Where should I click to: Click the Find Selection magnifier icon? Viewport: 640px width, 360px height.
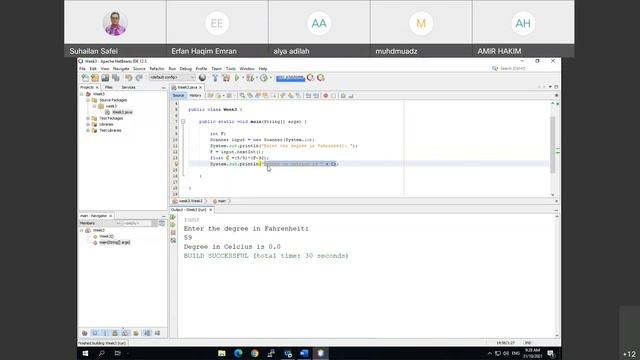242,96
